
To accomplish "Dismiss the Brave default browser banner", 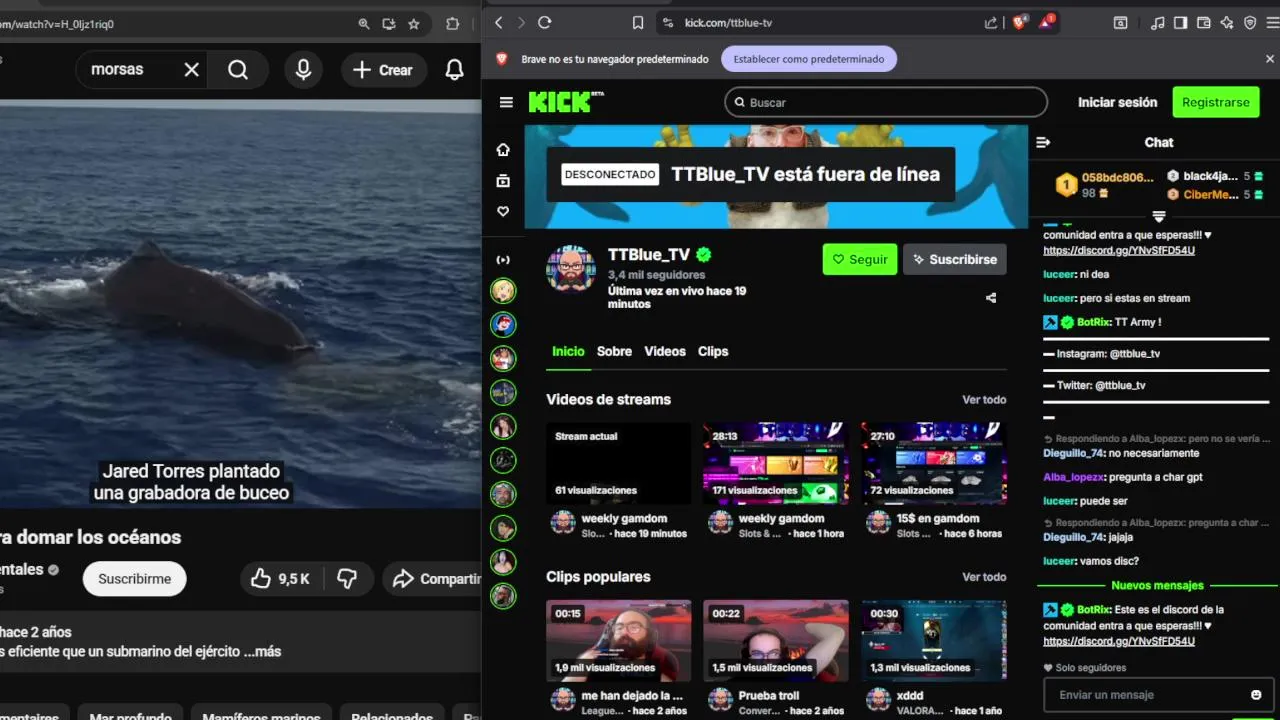I will click(1270, 59).
